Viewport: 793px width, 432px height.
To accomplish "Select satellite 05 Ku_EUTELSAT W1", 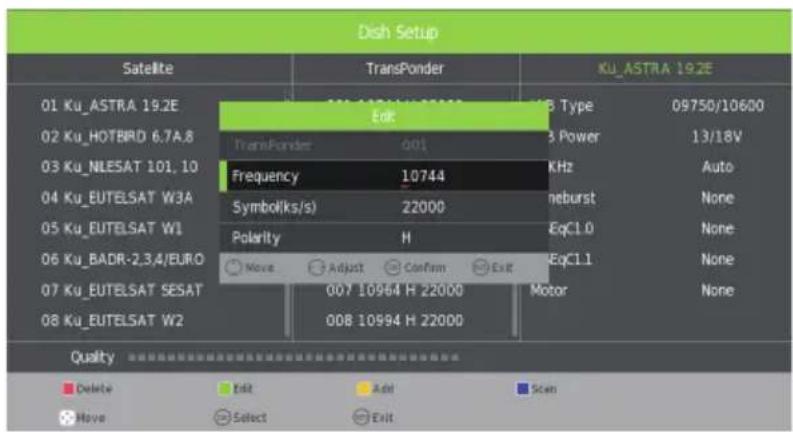I will (112, 229).
